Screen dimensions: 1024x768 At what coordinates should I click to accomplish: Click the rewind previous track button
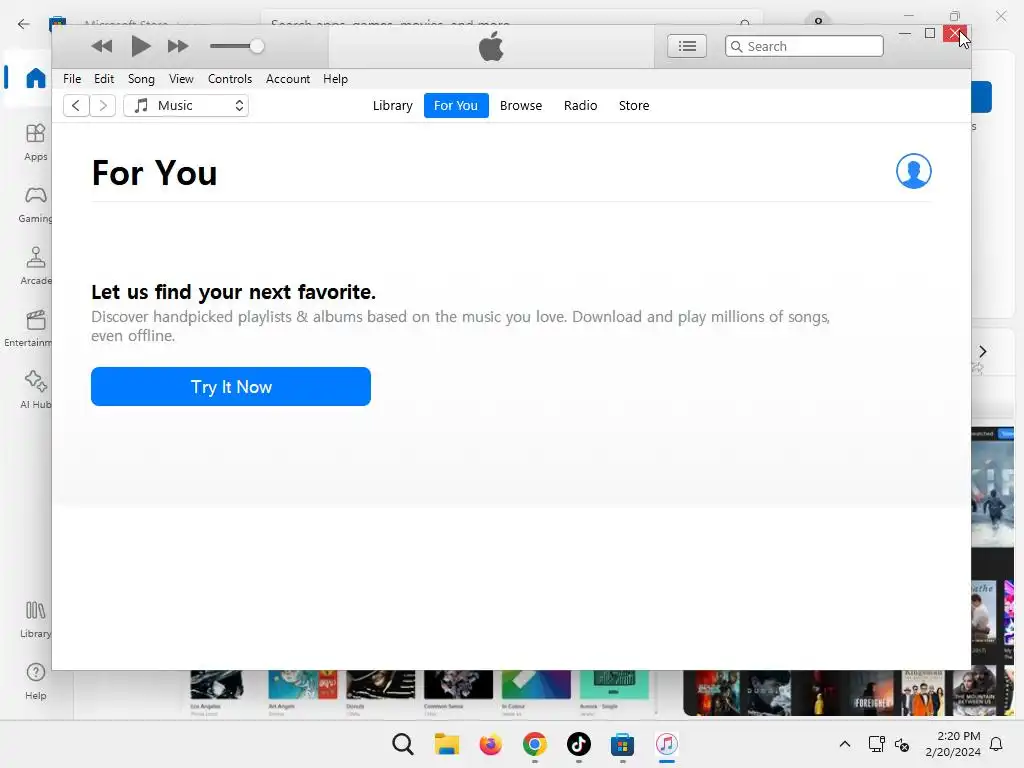pos(101,46)
